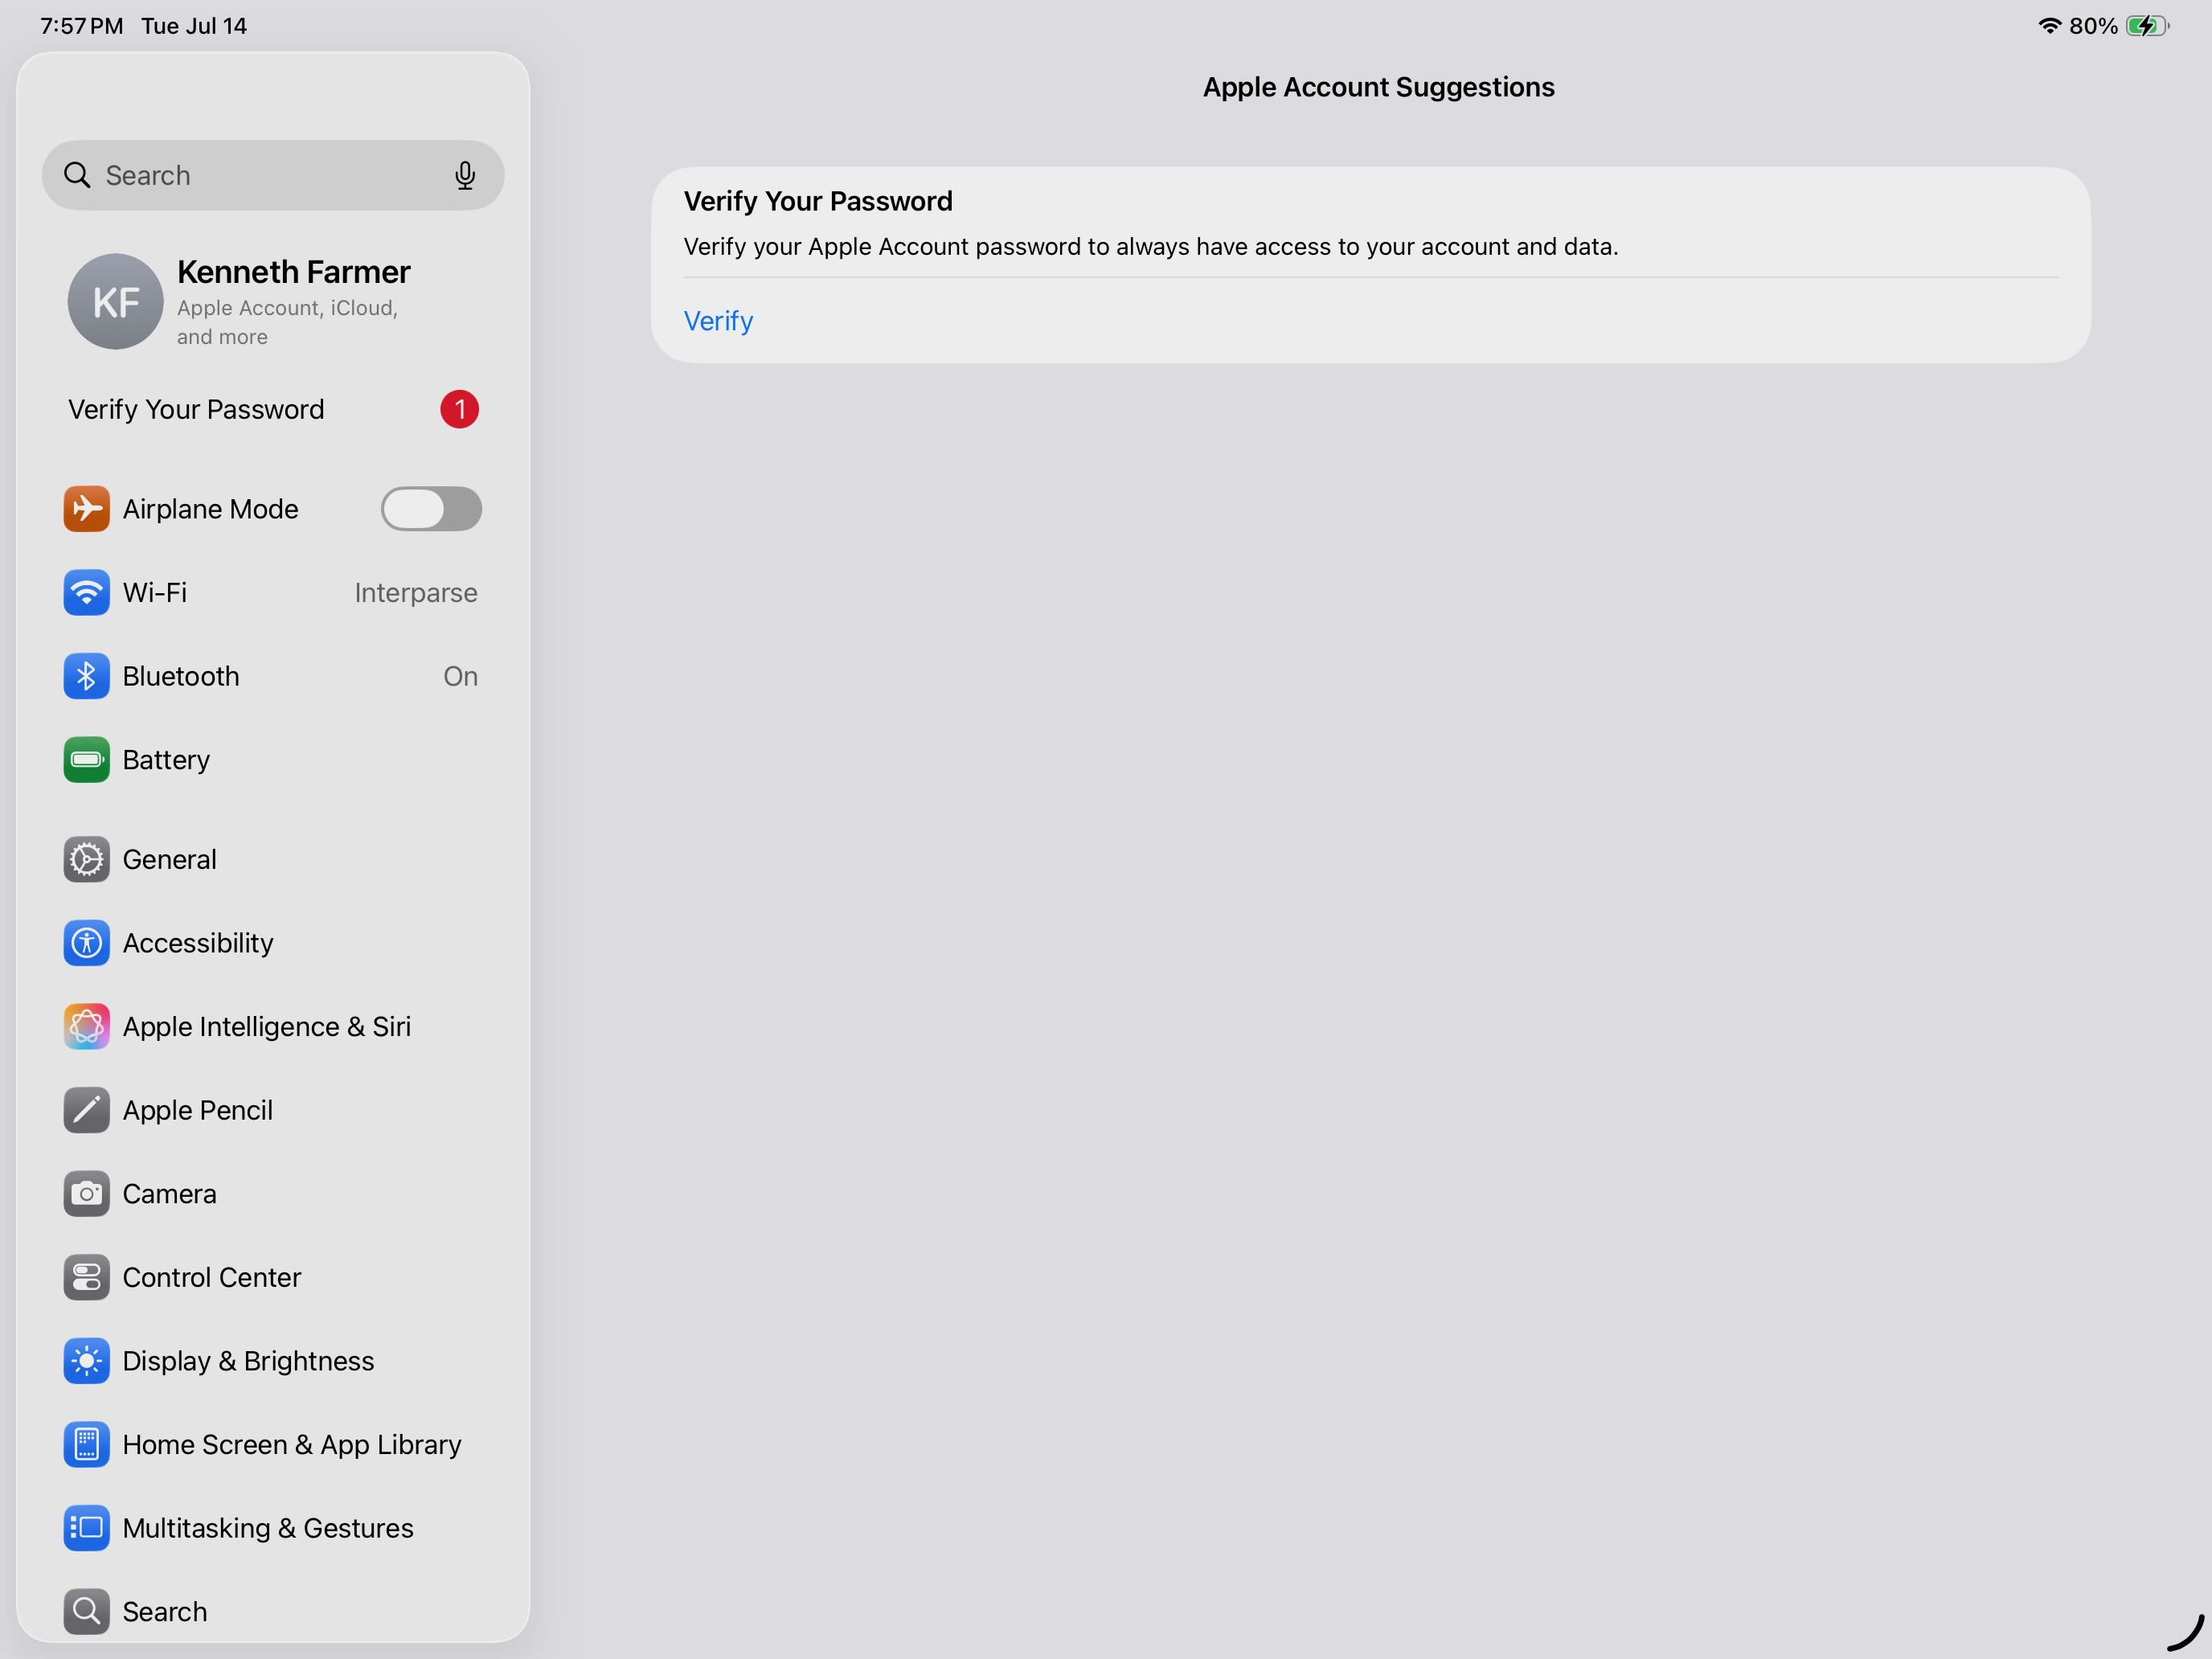
Task: Select General in the sidebar
Action: pyautogui.click(x=272, y=860)
